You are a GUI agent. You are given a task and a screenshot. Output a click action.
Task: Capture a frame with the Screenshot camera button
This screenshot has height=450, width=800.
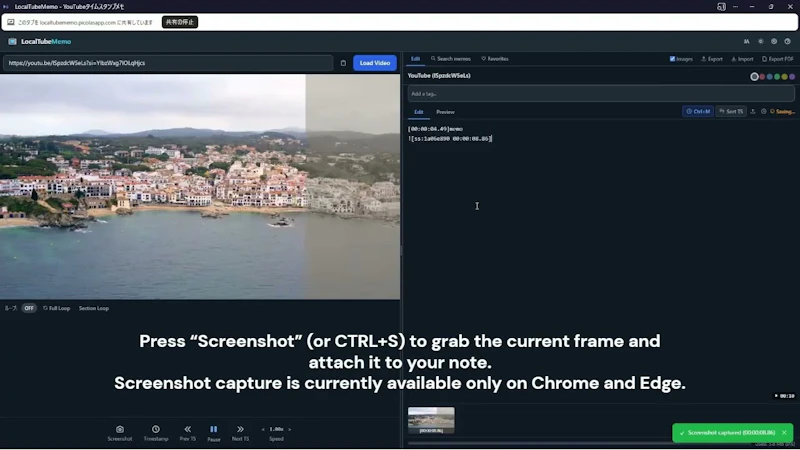[120, 433]
